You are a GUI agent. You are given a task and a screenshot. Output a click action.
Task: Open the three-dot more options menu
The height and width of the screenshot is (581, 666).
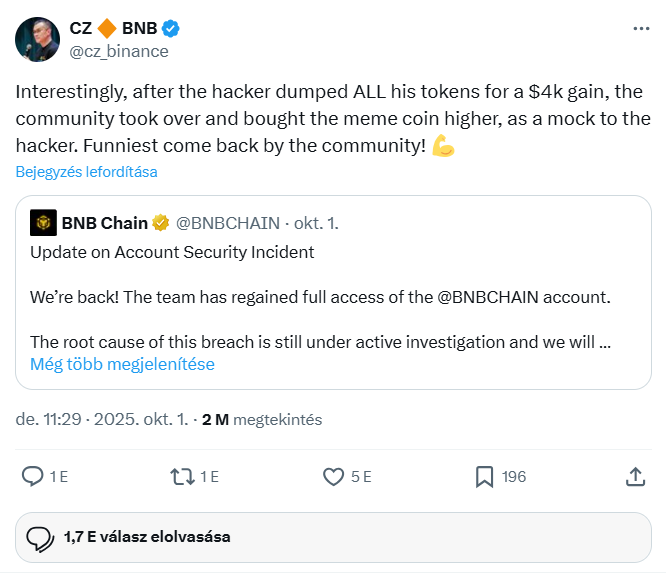click(641, 29)
